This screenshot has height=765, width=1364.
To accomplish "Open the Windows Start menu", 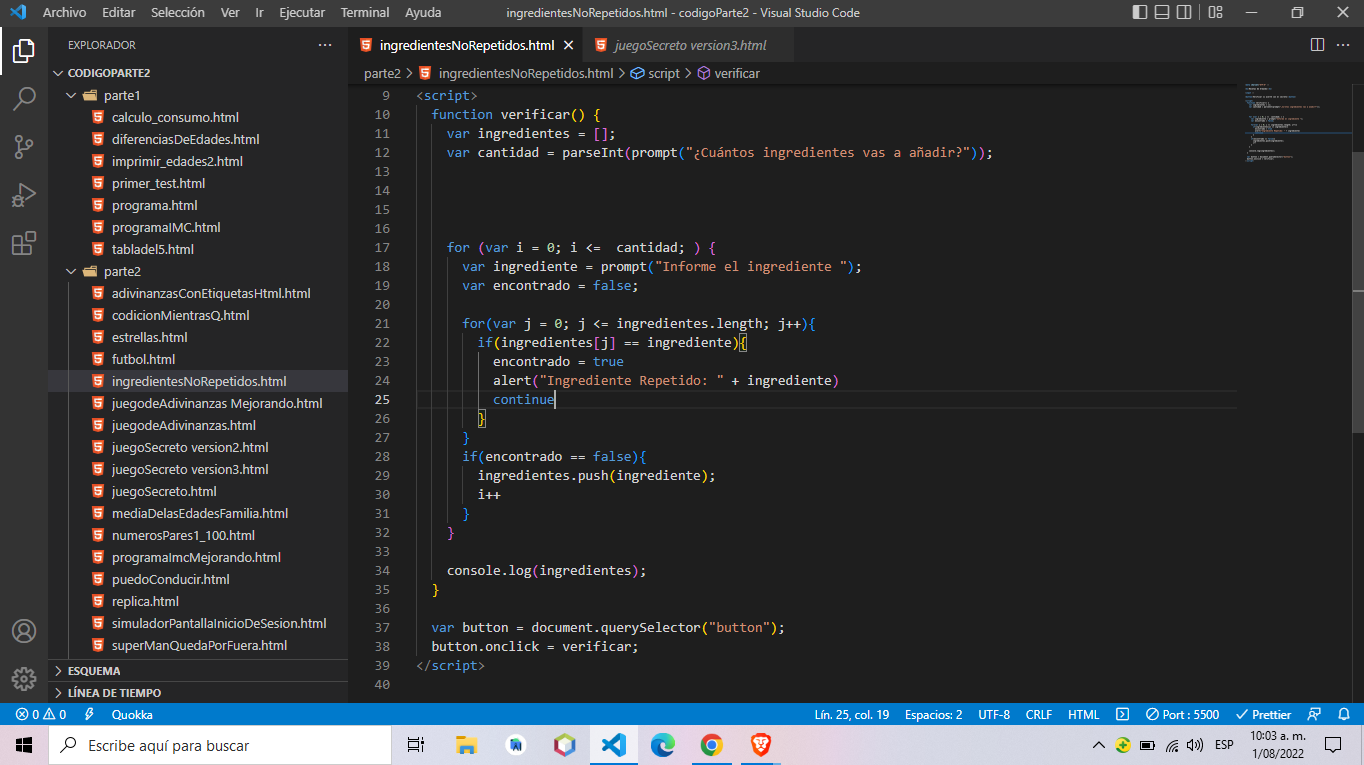I will 24,745.
